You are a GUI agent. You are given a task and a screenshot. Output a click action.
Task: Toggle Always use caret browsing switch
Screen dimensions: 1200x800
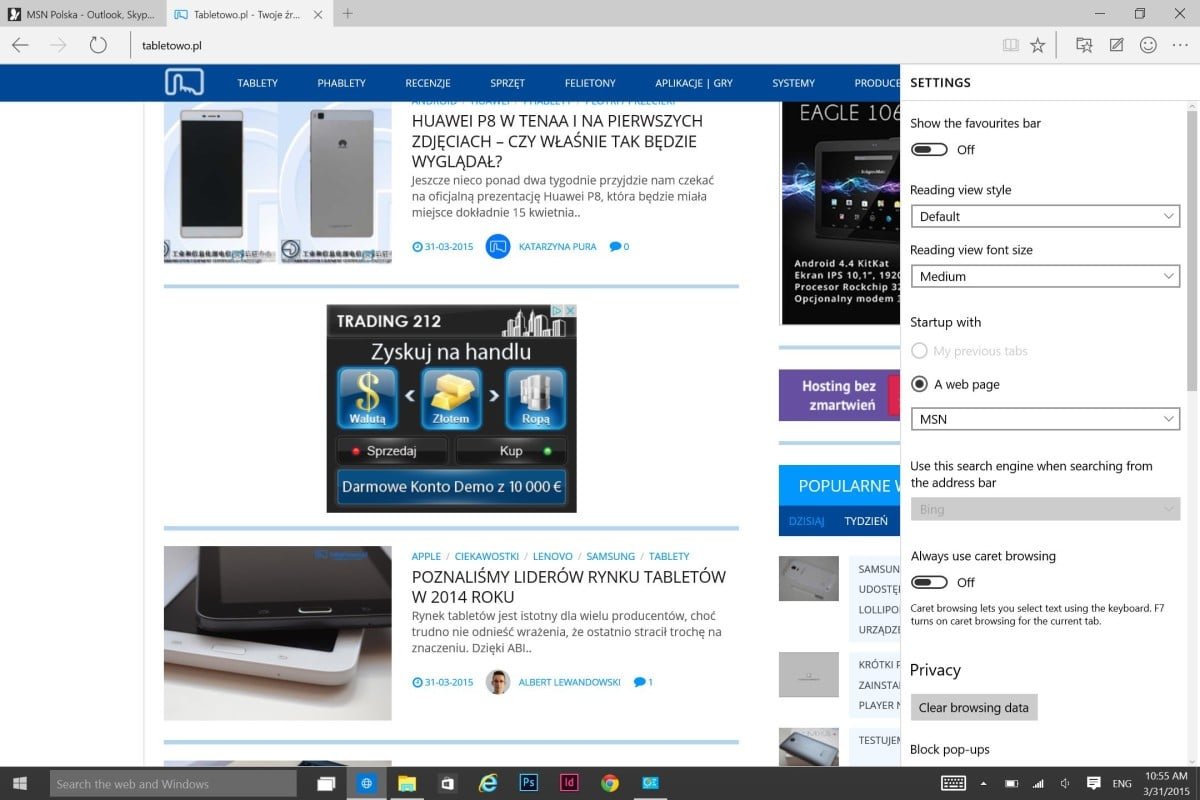[x=929, y=582]
